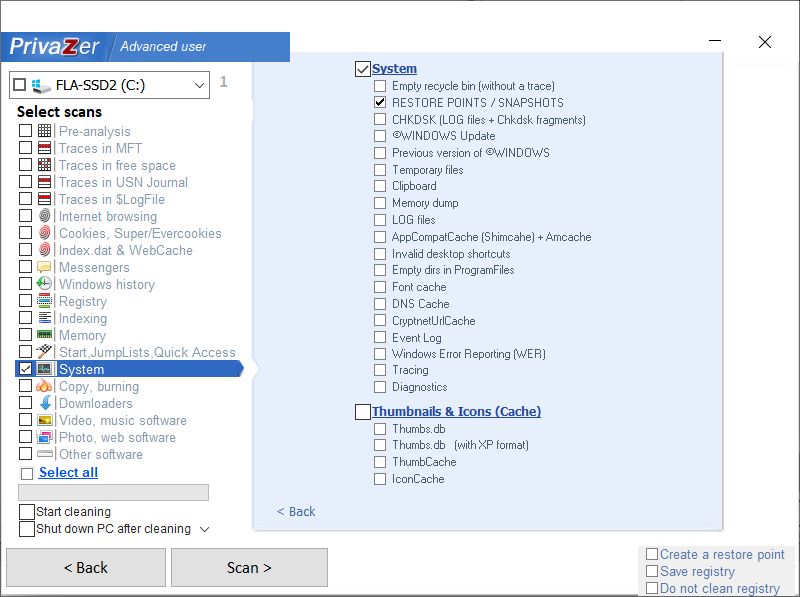Click the Memory chip icon
Viewport: 800px width, 597px height.
tap(44, 335)
